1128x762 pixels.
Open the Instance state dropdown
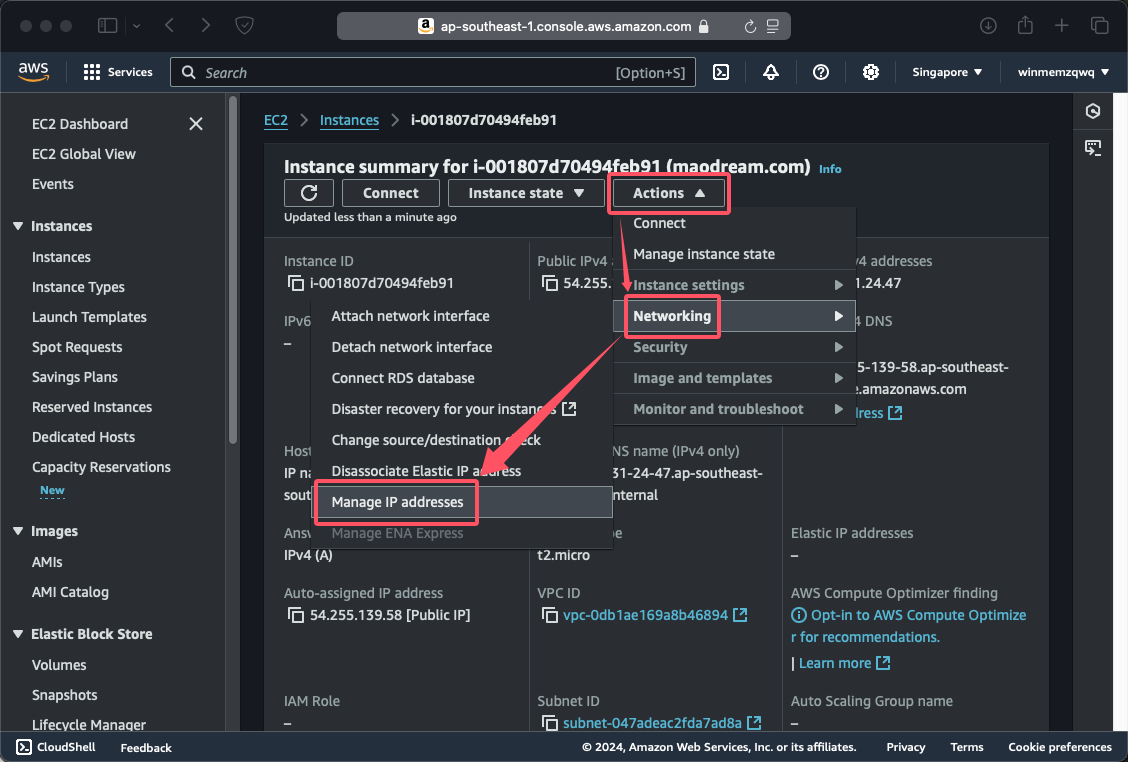tap(526, 193)
